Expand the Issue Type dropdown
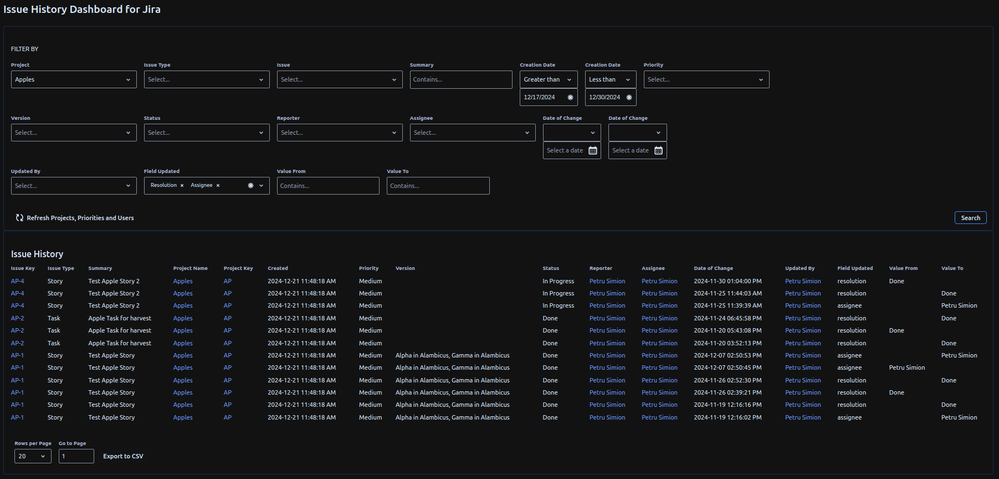Image resolution: width=999 pixels, height=479 pixels. (207, 80)
